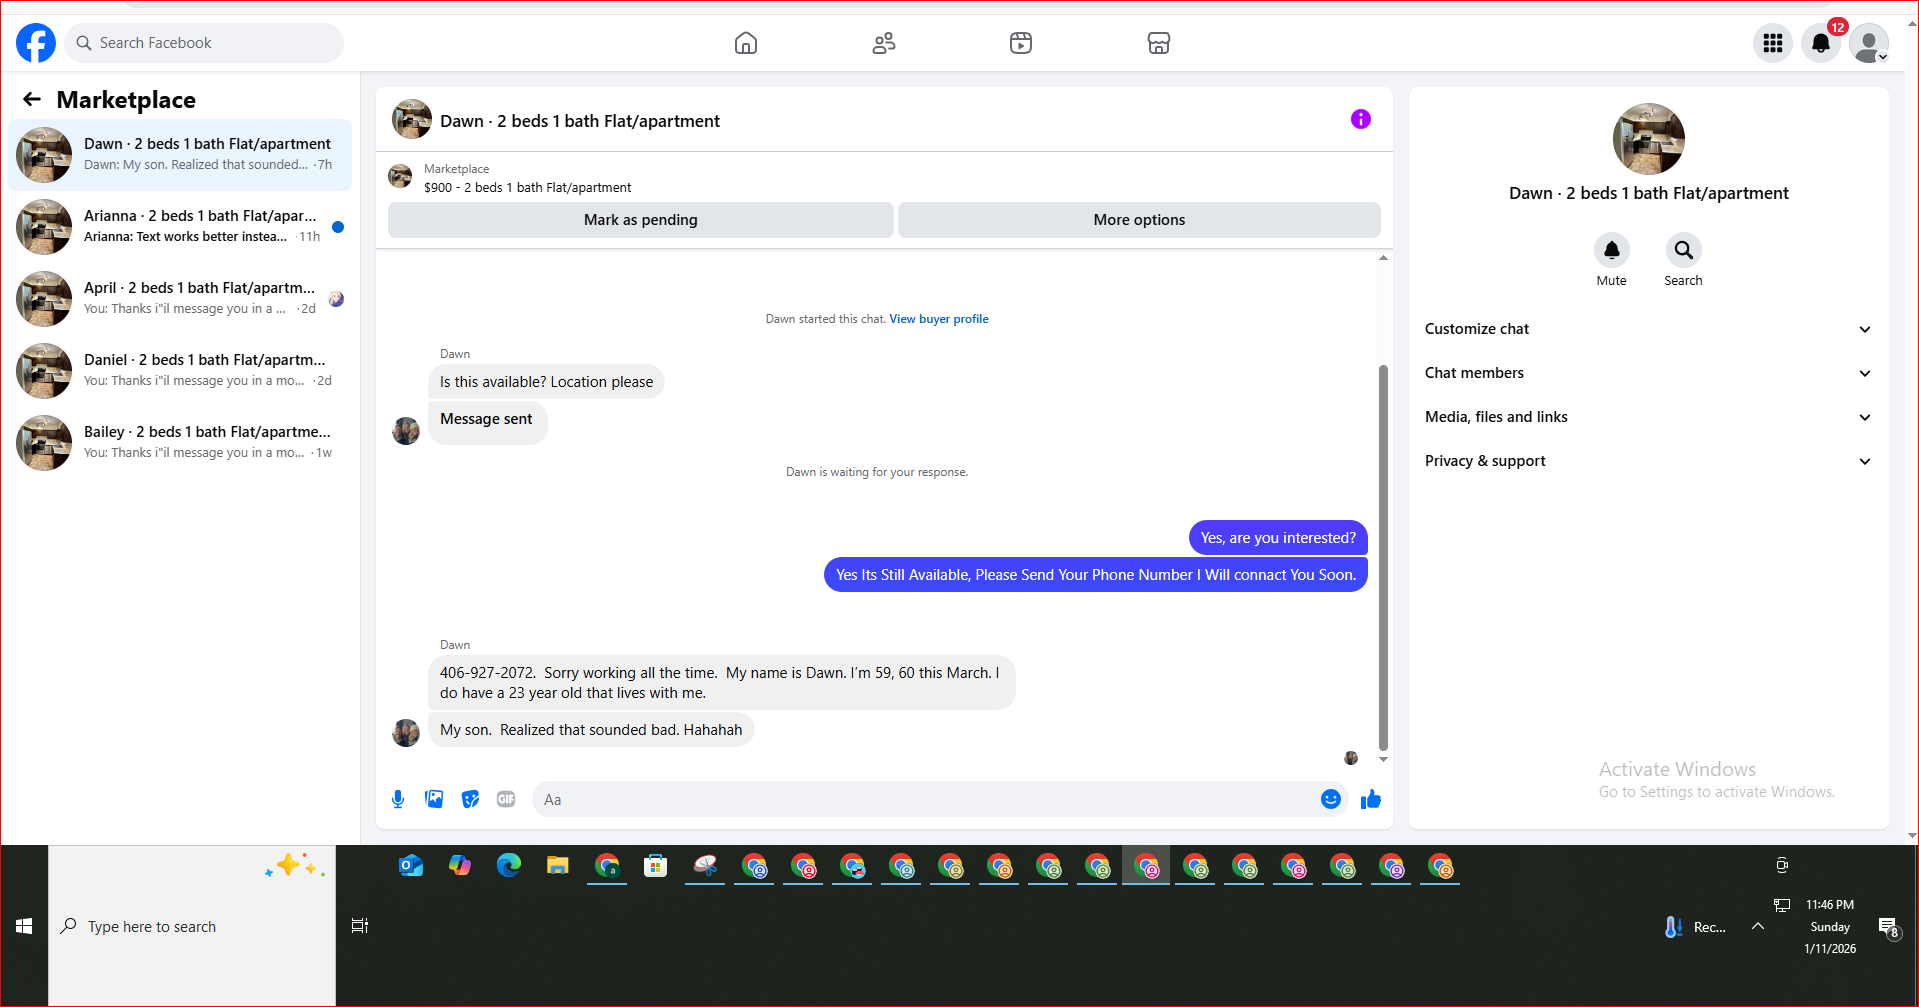1919x1007 pixels.
Task: Expand the Chat members section
Action: click(1648, 373)
